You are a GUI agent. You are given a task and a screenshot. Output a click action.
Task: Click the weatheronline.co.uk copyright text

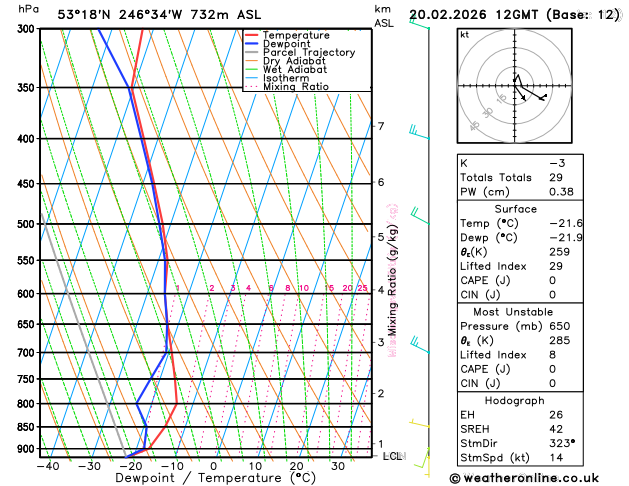click(x=524, y=478)
